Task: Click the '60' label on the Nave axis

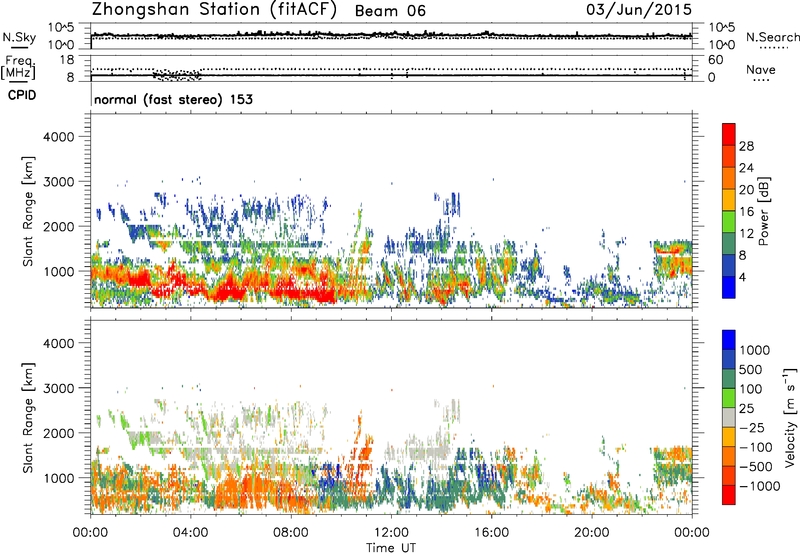Action: click(715, 60)
